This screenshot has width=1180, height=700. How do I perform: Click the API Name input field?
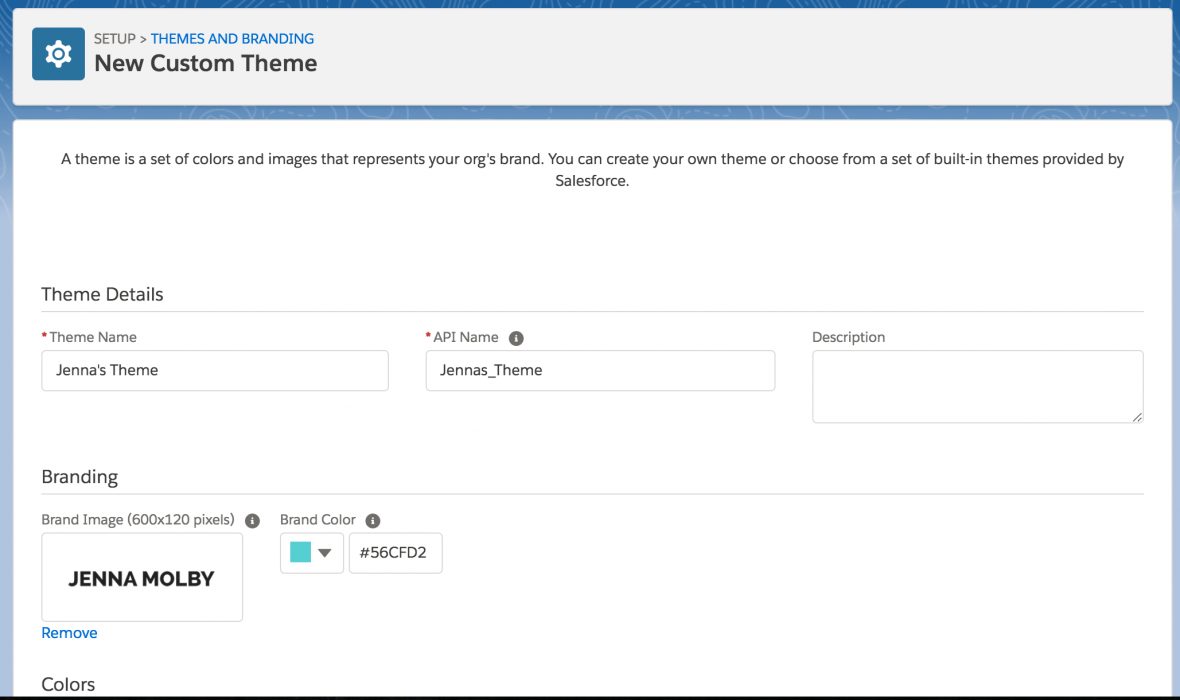[x=600, y=370]
